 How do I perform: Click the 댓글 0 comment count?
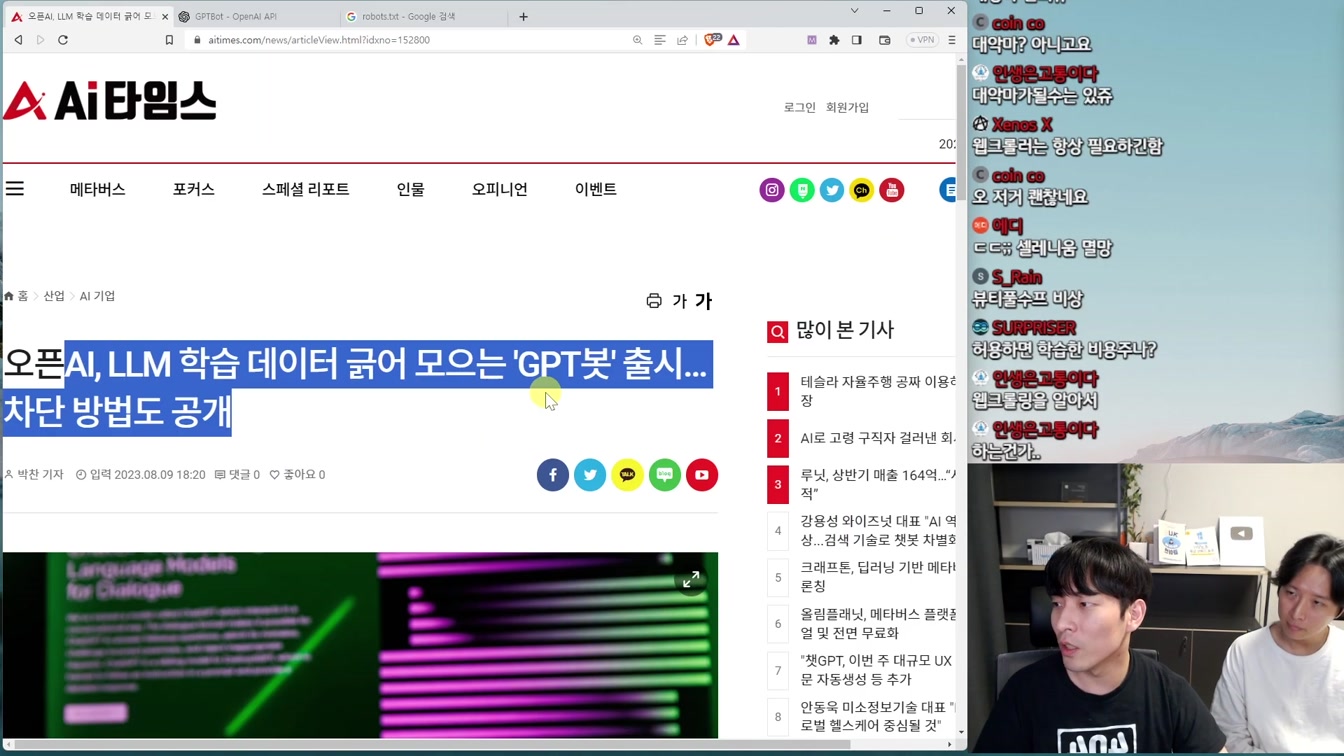237,475
